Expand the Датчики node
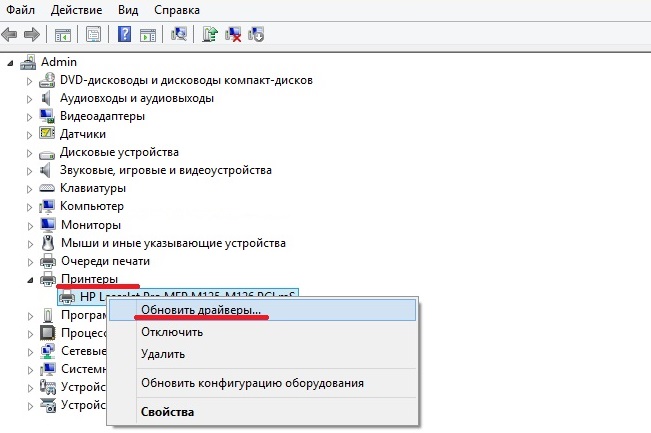Viewport: 651px width, 433px height. (29, 135)
